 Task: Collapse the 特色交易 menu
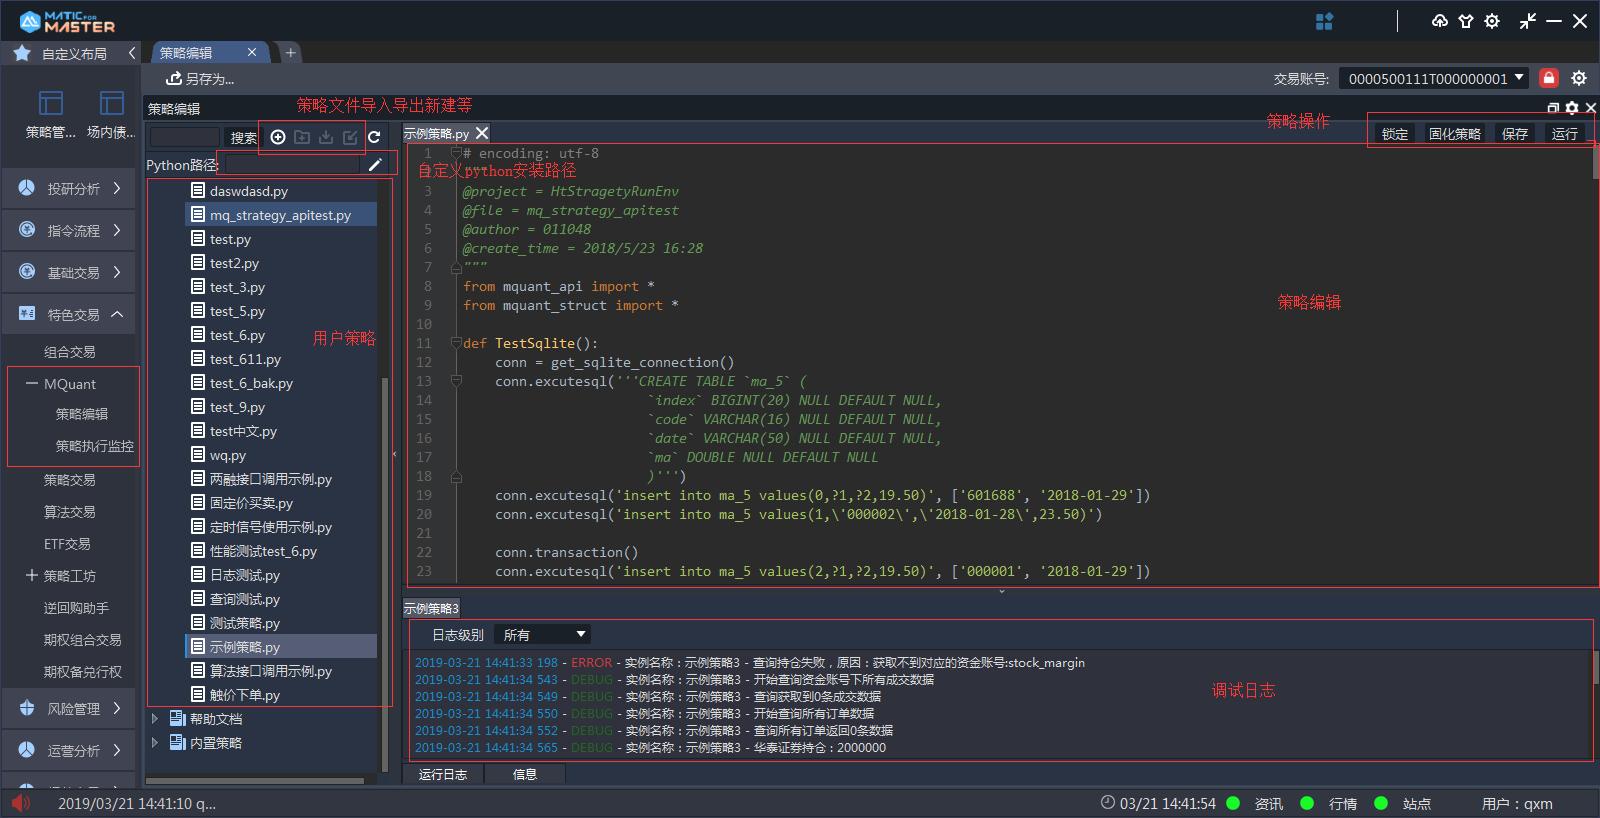point(117,314)
